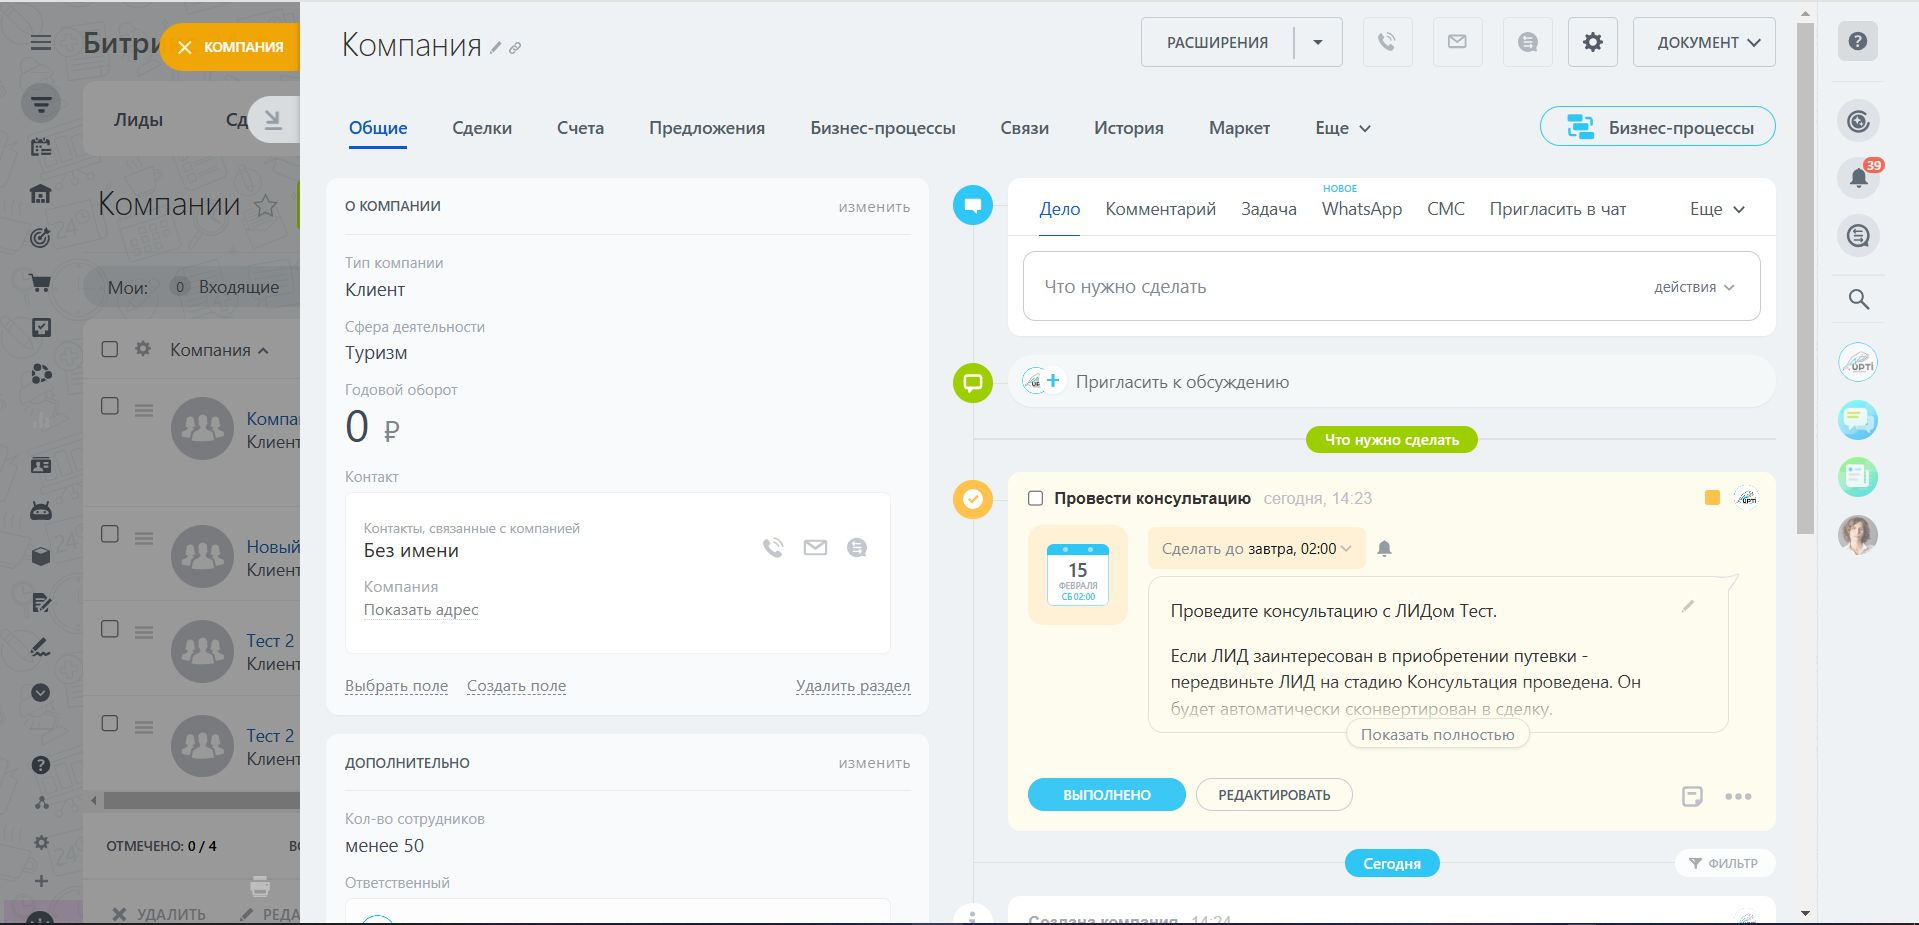Expand the 'Сделать до завтра, 02:00' deadline dropdown
1919x925 pixels.
(1256, 548)
